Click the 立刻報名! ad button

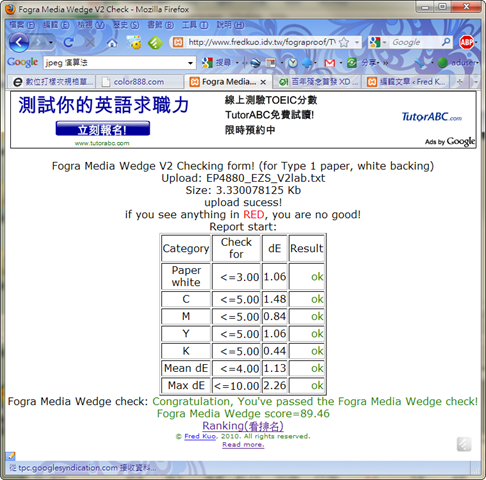click(x=103, y=129)
